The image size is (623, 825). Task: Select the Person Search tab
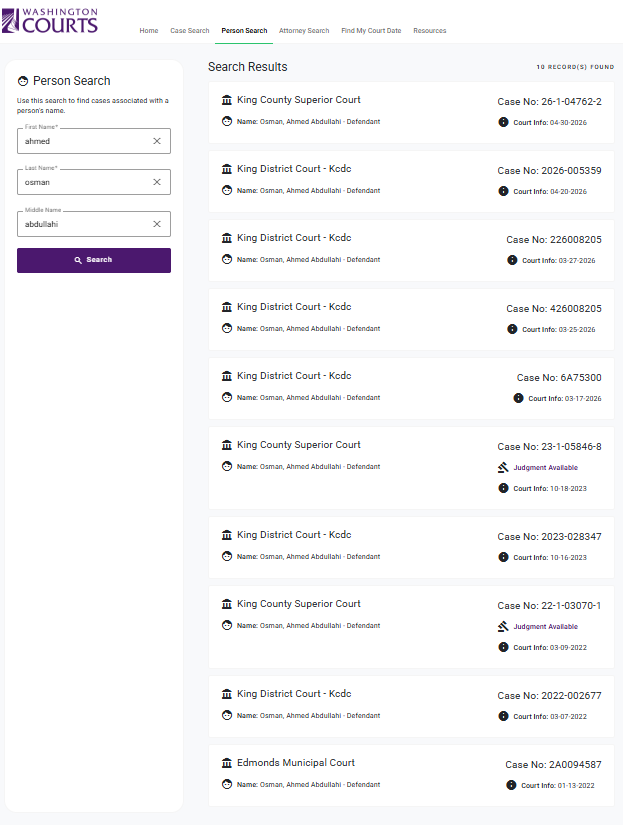point(244,31)
